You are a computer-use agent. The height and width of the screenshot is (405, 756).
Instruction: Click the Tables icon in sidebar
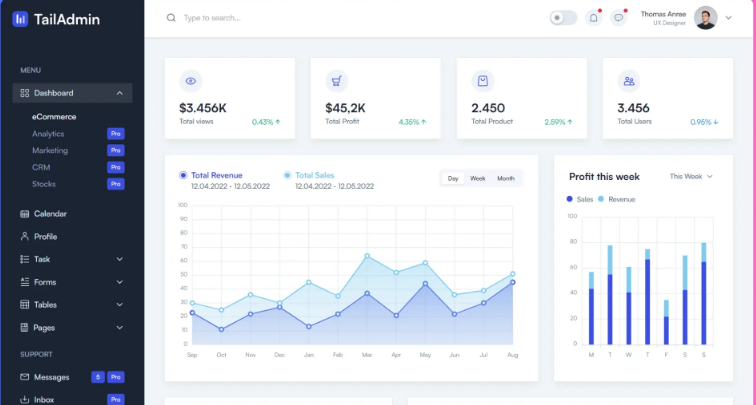point(25,305)
